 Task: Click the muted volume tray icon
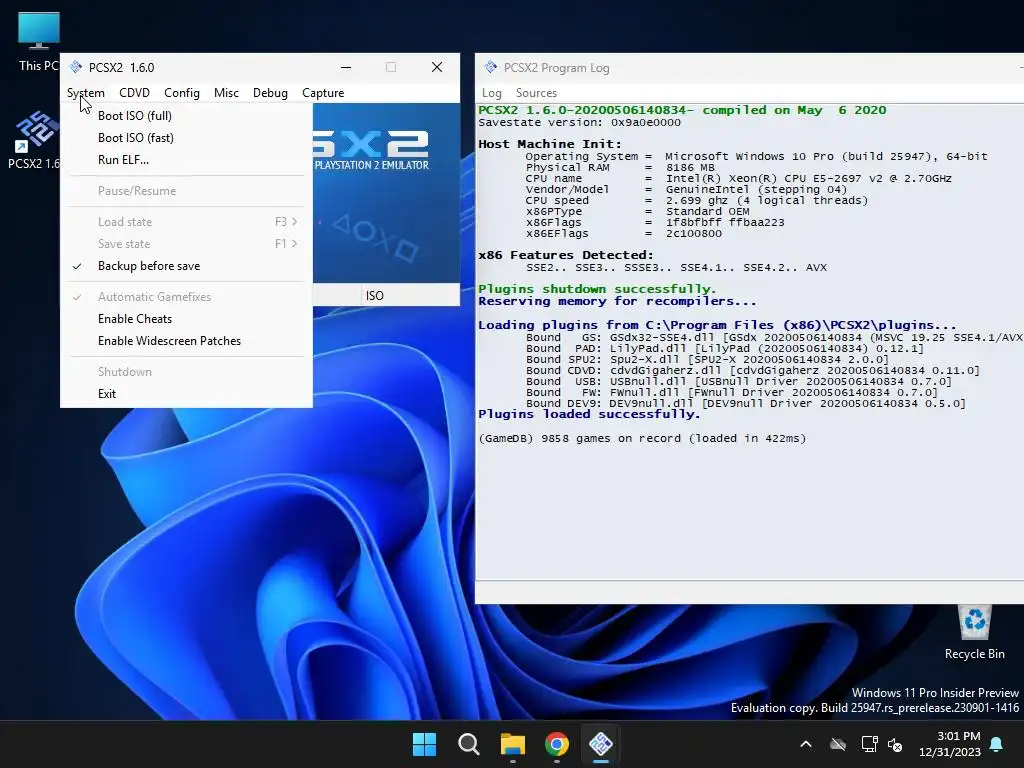(x=895, y=744)
